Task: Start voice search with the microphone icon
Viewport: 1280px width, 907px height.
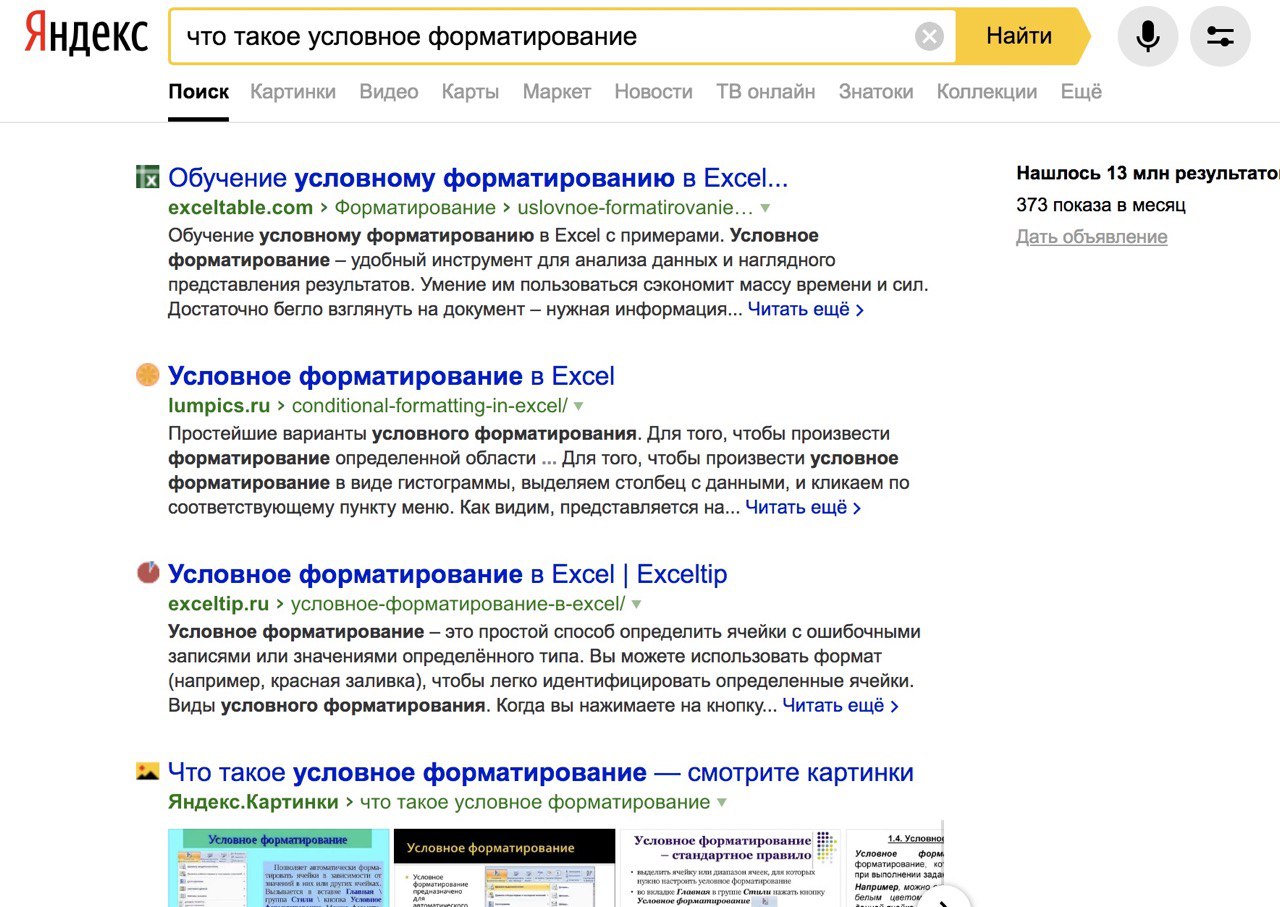Action: coord(1148,37)
